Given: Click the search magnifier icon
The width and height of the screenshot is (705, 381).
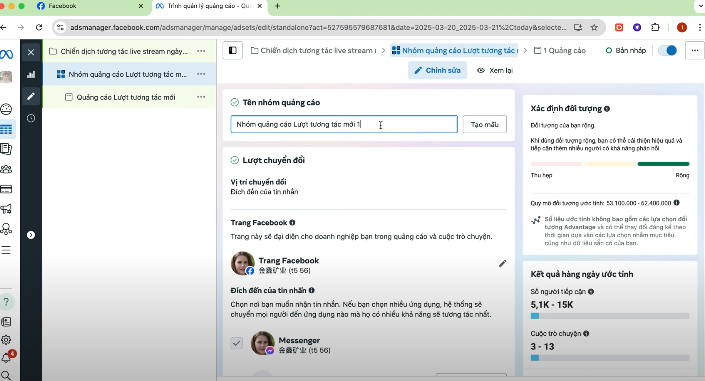Looking at the screenshot, I should click(x=6, y=375).
